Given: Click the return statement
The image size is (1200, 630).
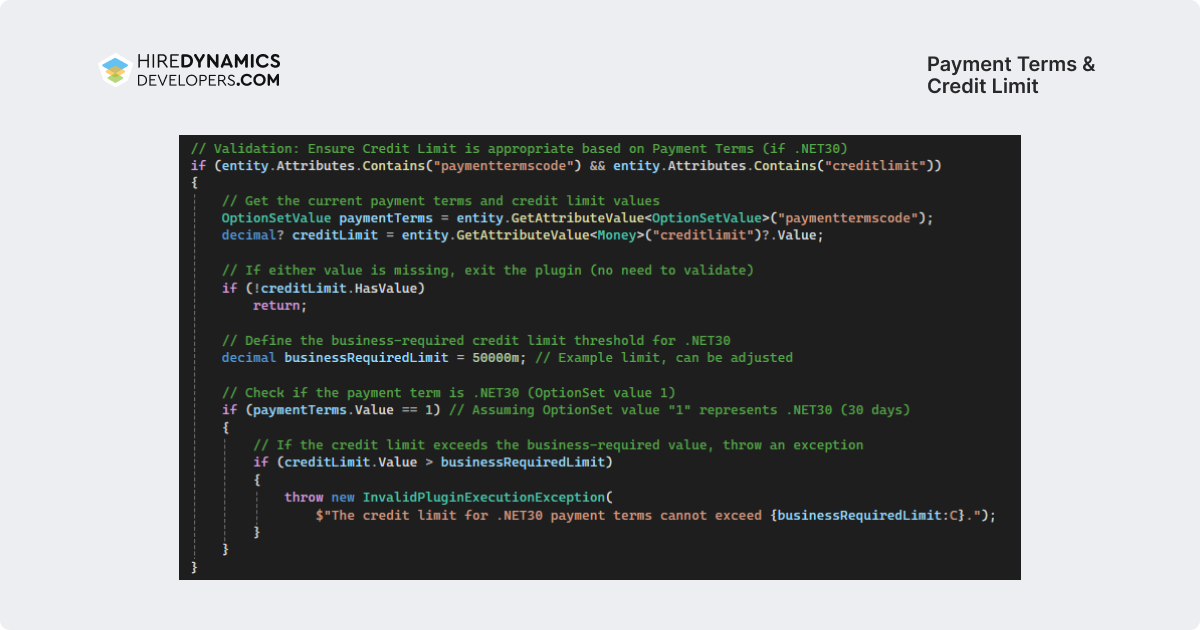Looking at the screenshot, I should pyautogui.click(x=280, y=305).
